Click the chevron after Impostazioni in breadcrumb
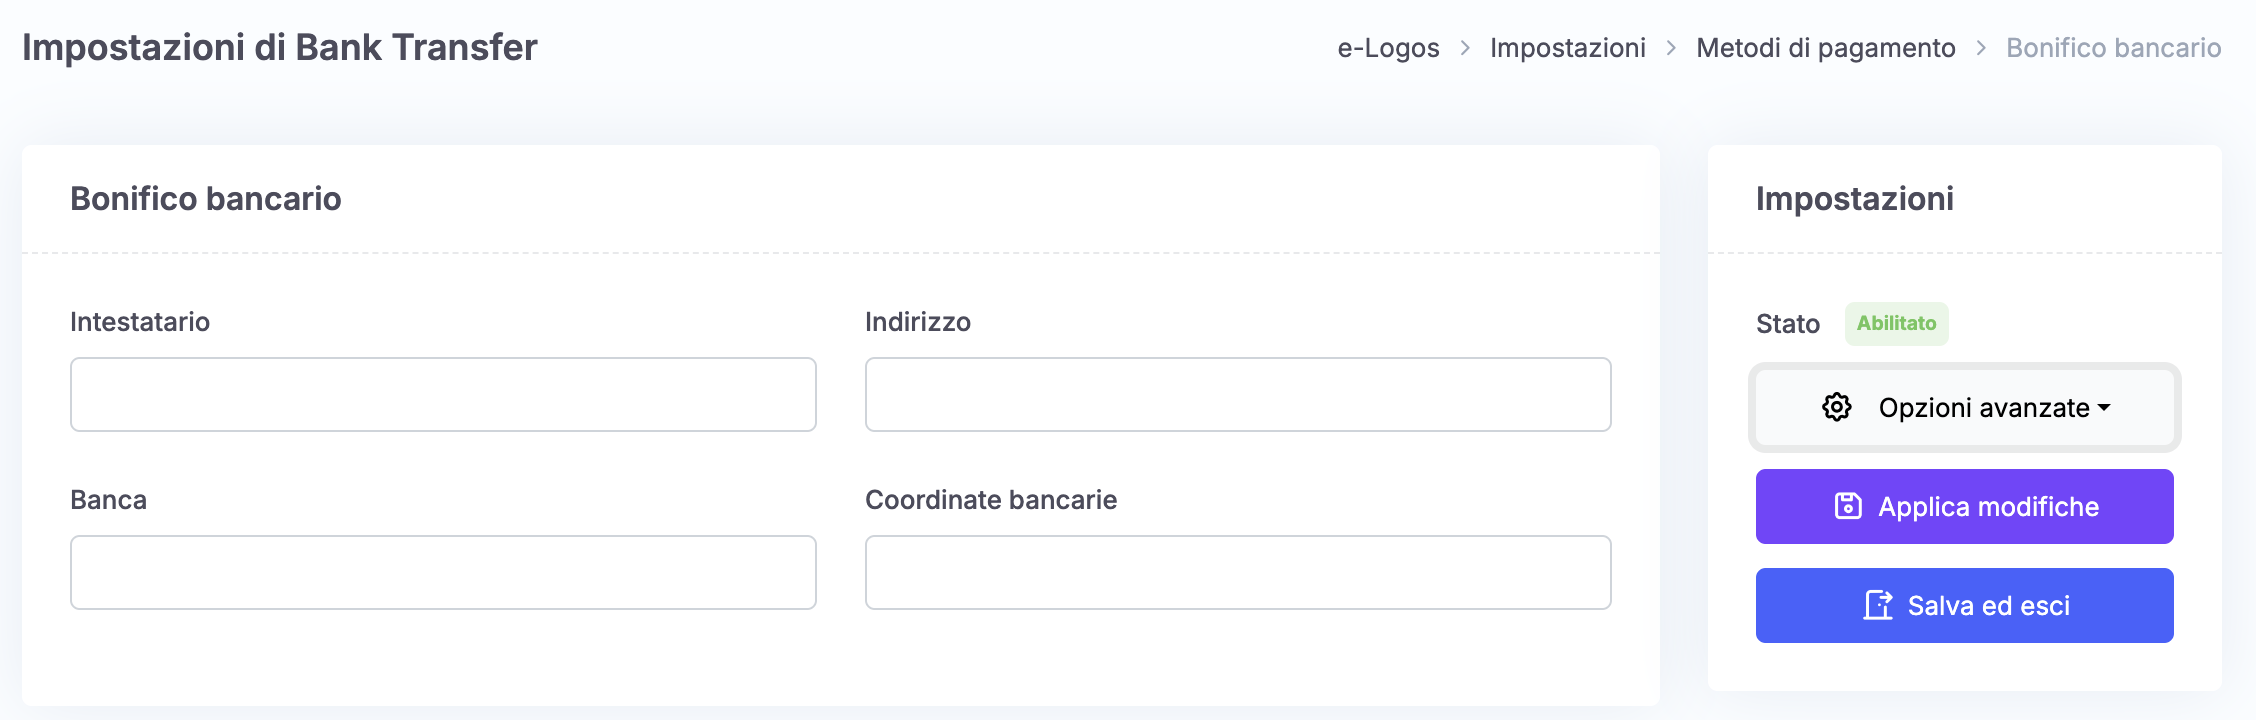2256x720 pixels. 1671,48
